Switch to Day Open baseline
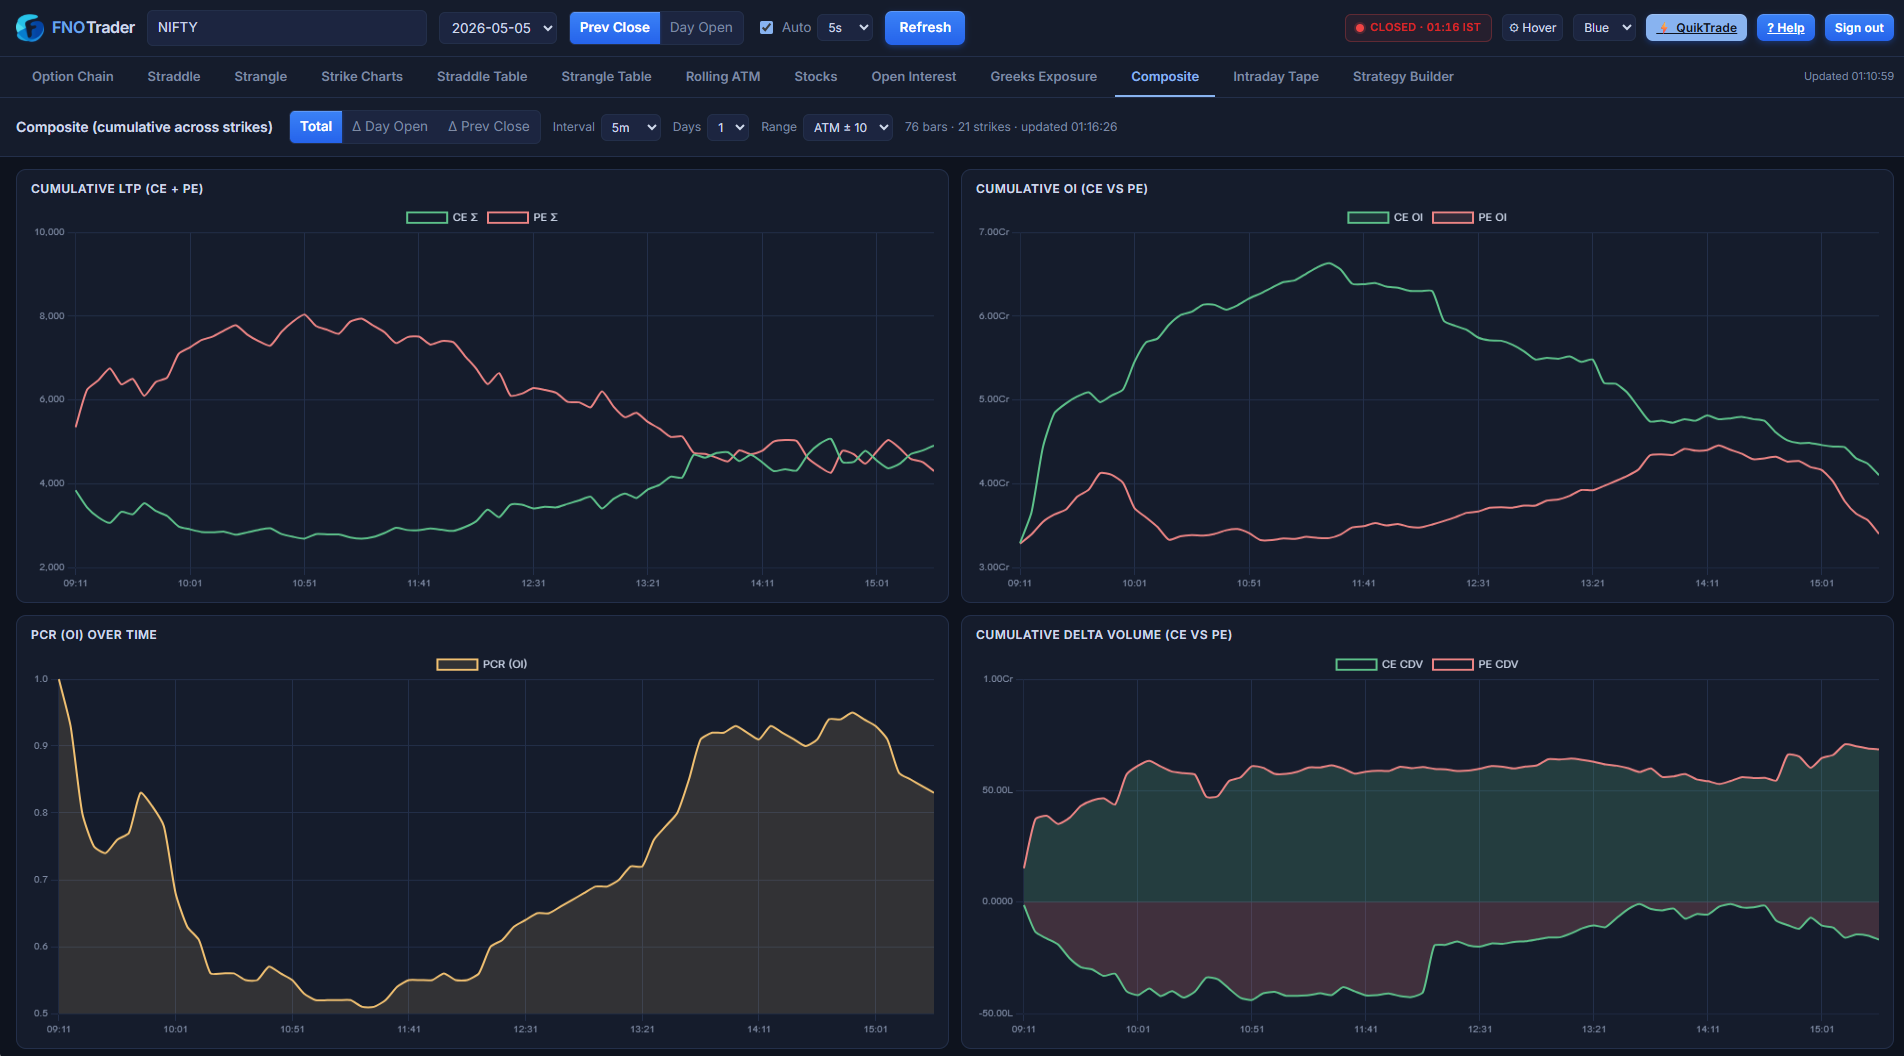This screenshot has width=1904, height=1056. click(701, 28)
